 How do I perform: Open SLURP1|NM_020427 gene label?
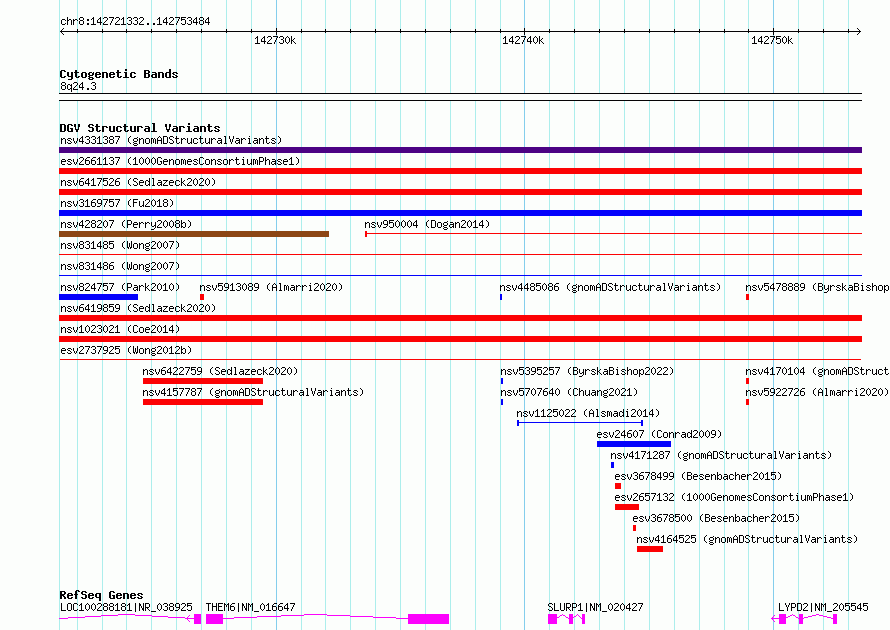point(595,607)
